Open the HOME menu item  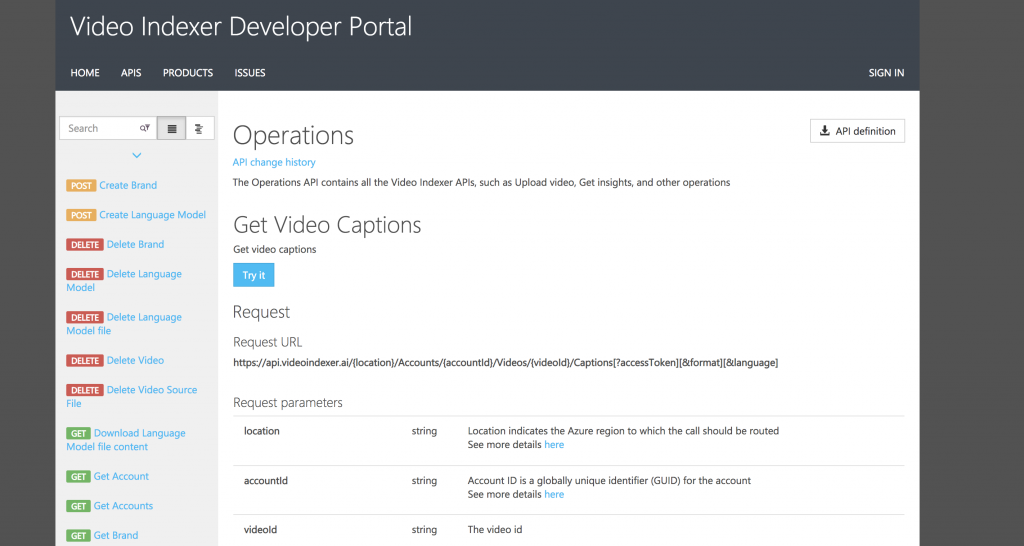click(85, 72)
